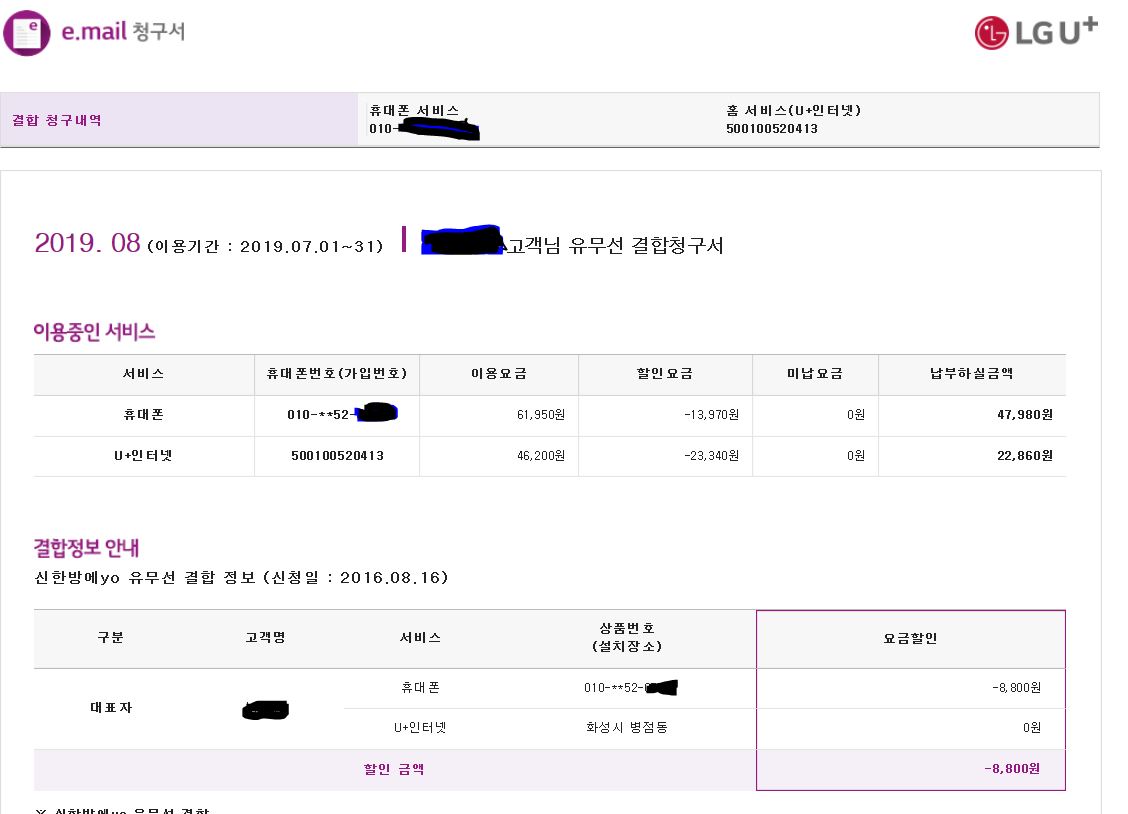1128x814 pixels.
Task: Click the purple e.mail bill icon
Action: click(27, 32)
